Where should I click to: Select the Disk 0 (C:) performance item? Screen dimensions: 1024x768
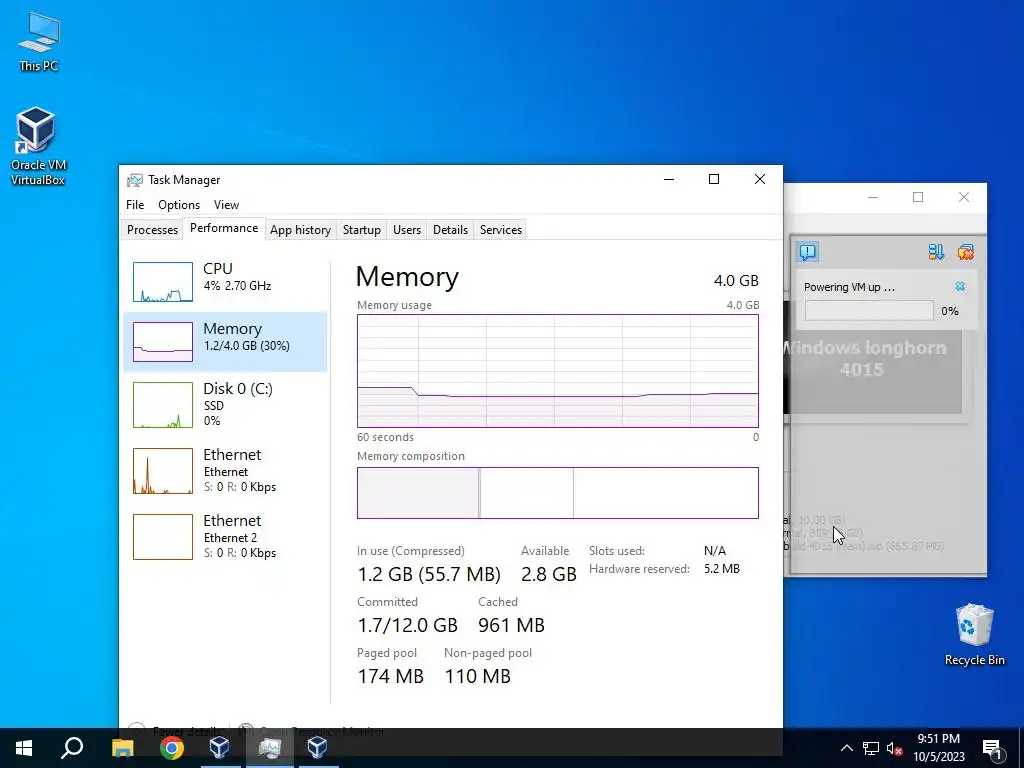(x=225, y=404)
